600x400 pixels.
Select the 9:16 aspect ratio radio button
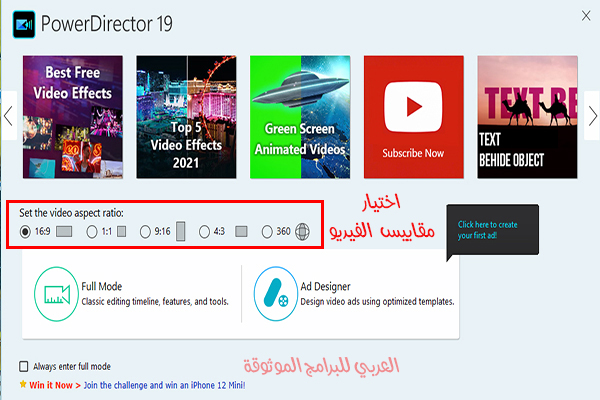coord(145,232)
